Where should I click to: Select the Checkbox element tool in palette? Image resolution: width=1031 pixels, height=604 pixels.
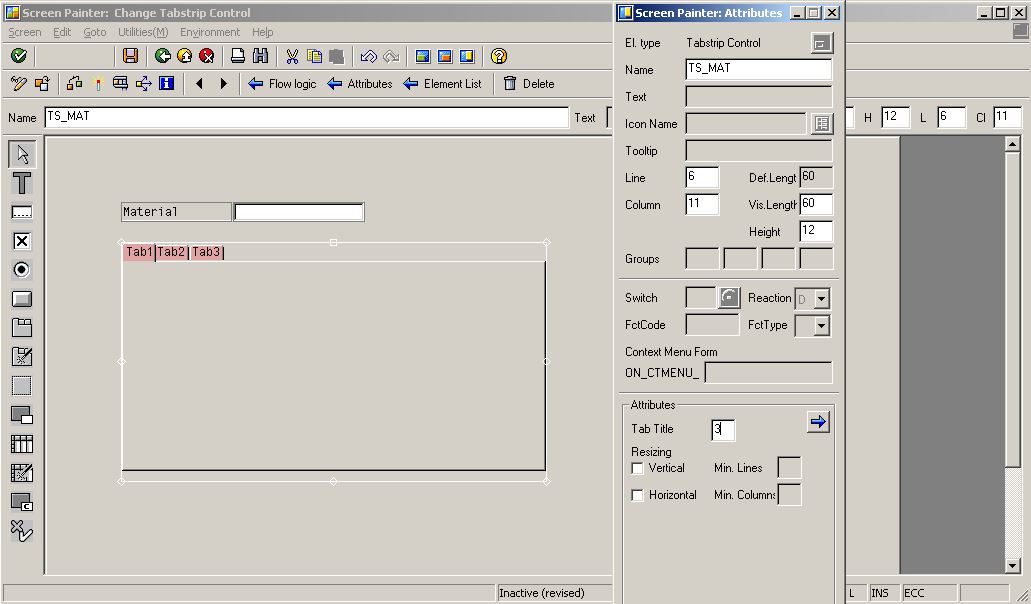click(x=21, y=241)
